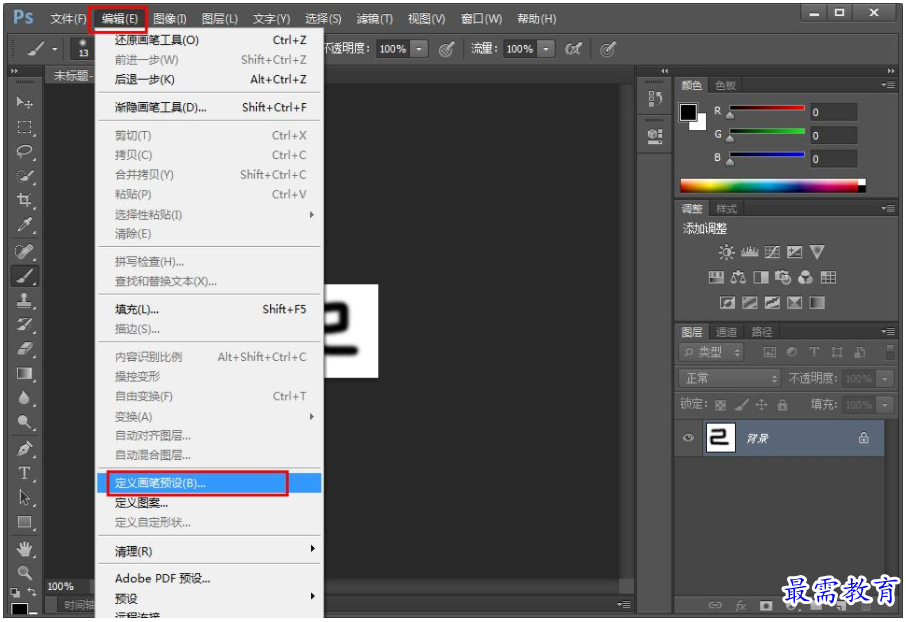906x622 pixels.
Task: Open the 编辑(E) menu
Action: pos(119,18)
